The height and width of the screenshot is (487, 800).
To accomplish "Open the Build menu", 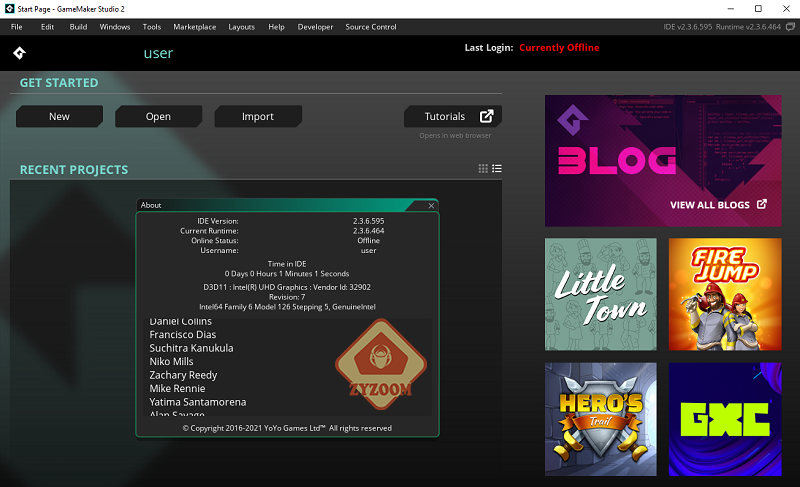I will 78,27.
